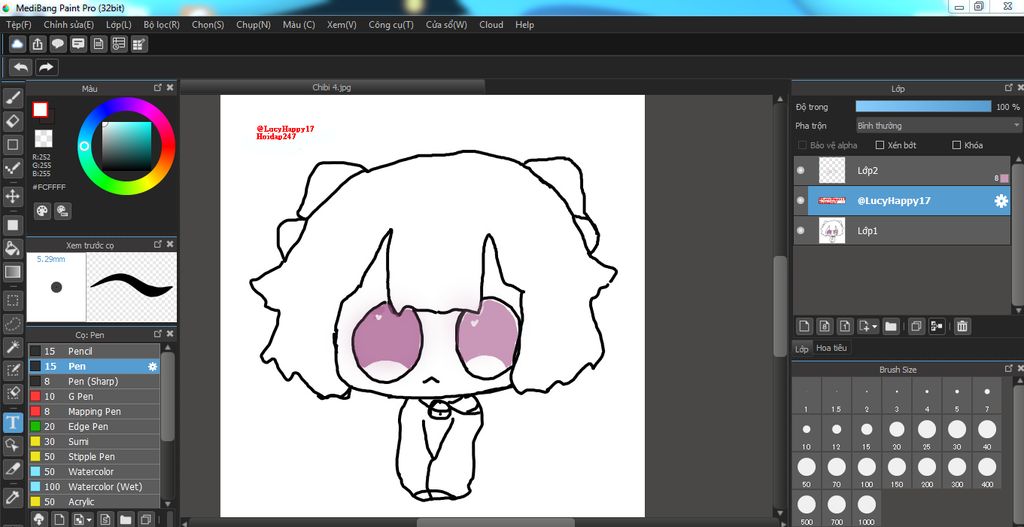Click the Undo arrow
Screen dimensions: 1024x527
[21, 67]
